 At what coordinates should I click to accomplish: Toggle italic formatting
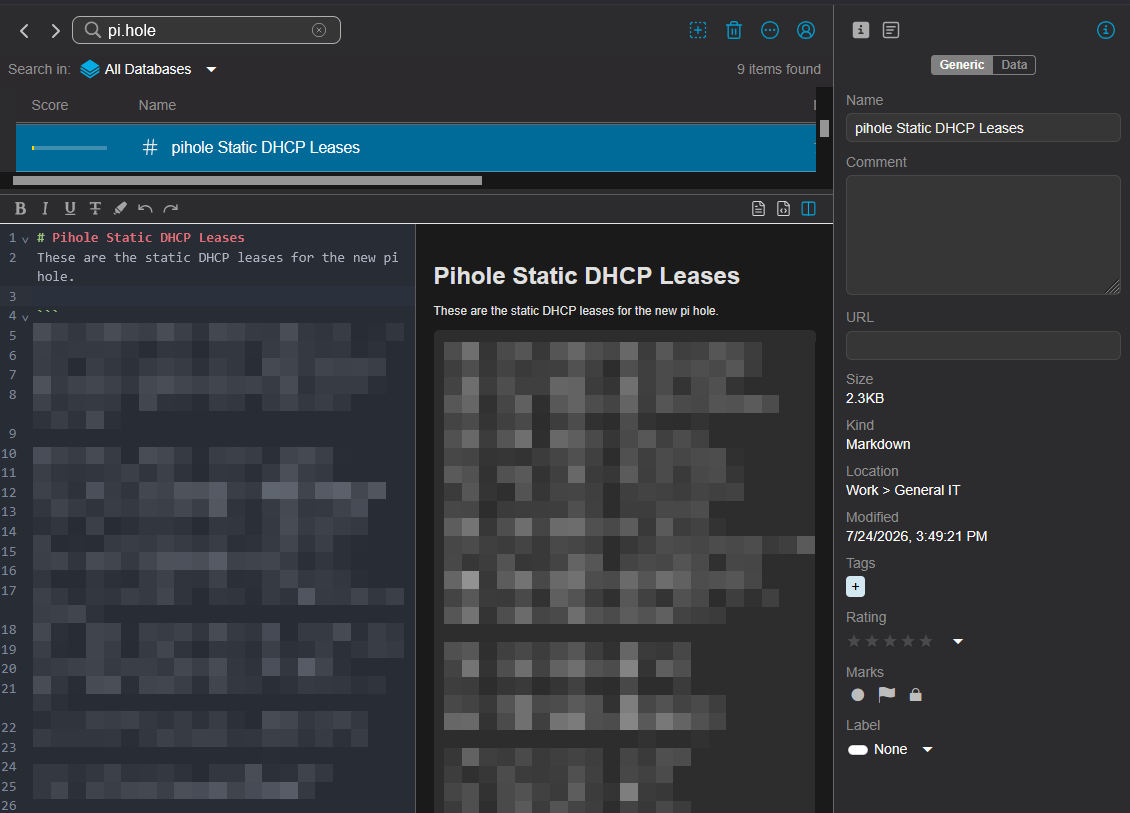(x=45, y=208)
